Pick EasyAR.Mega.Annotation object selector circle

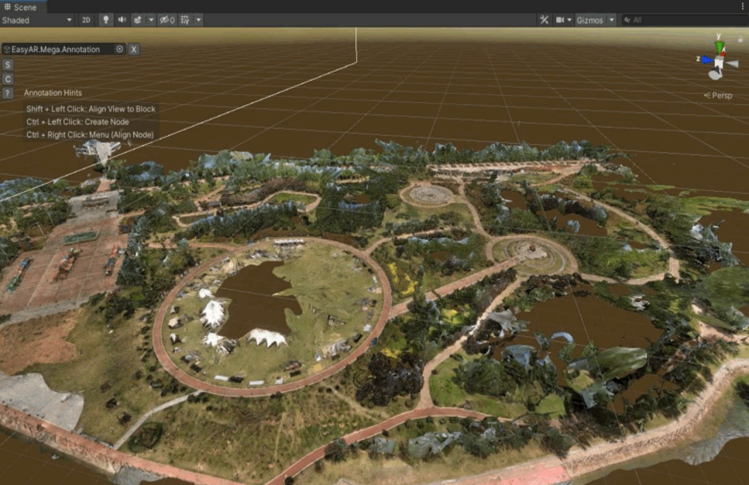pos(119,48)
